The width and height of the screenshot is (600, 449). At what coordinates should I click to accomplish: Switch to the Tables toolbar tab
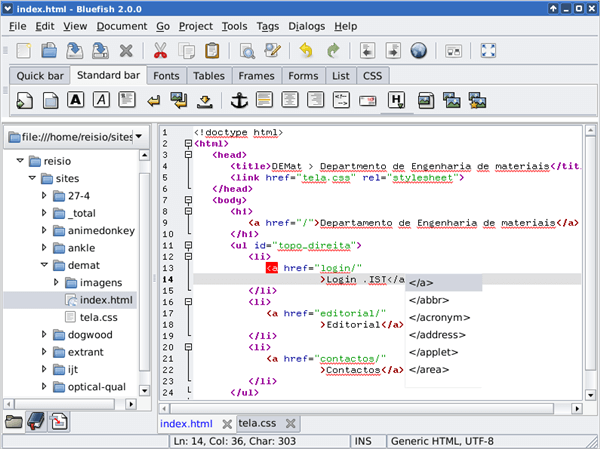[209, 75]
